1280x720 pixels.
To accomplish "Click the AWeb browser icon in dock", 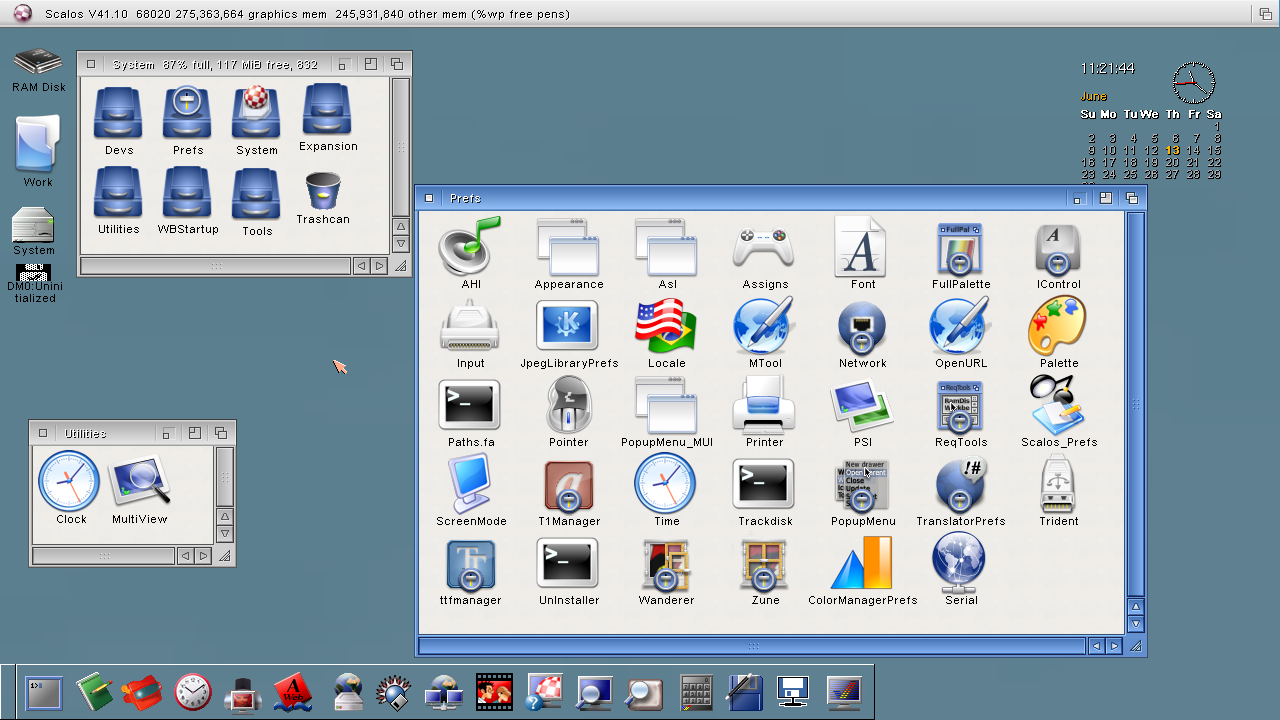I will [293, 692].
